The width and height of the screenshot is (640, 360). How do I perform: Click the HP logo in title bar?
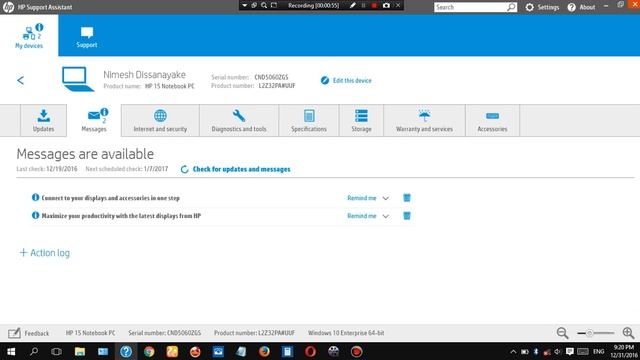tap(8, 7)
